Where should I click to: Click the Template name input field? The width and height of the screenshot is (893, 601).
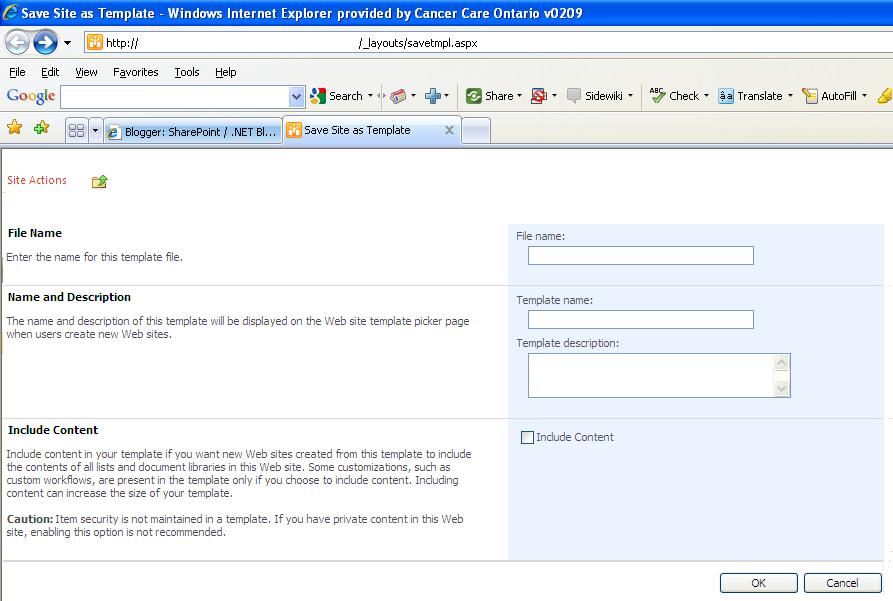pyautogui.click(x=641, y=320)
